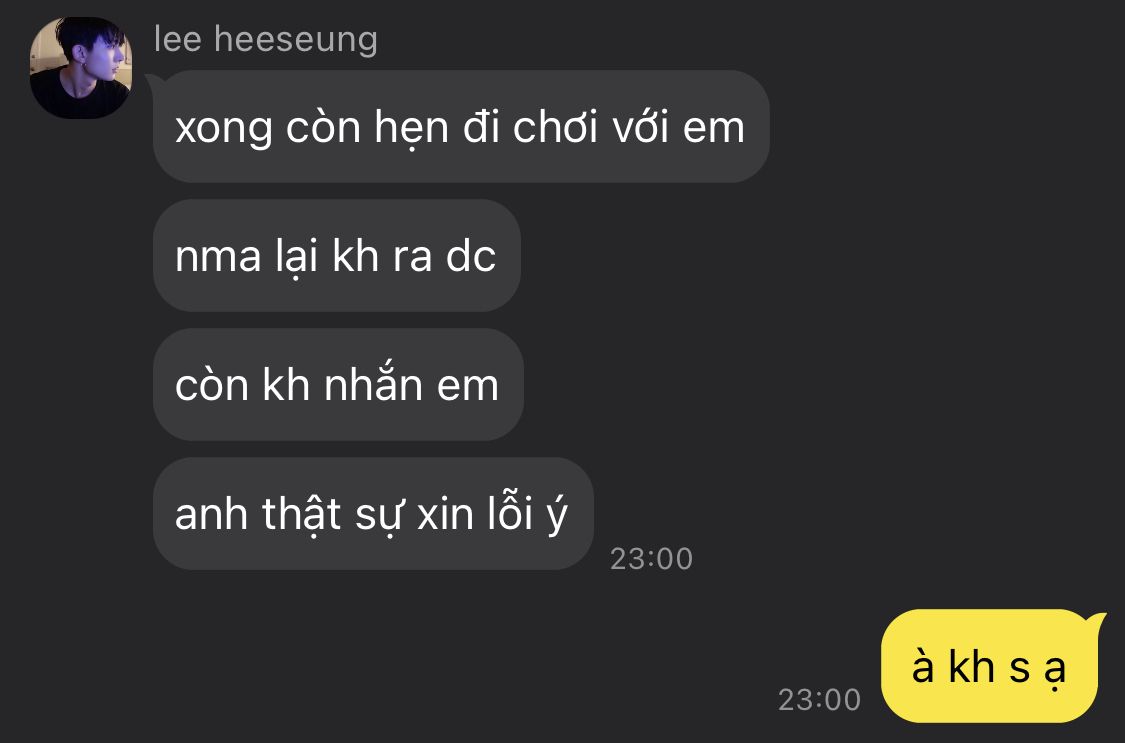This screenshot has height=743, width=1125.
Task: Click the 23:00 timestamp beside the yellow bubble
Action: (819, 699)
